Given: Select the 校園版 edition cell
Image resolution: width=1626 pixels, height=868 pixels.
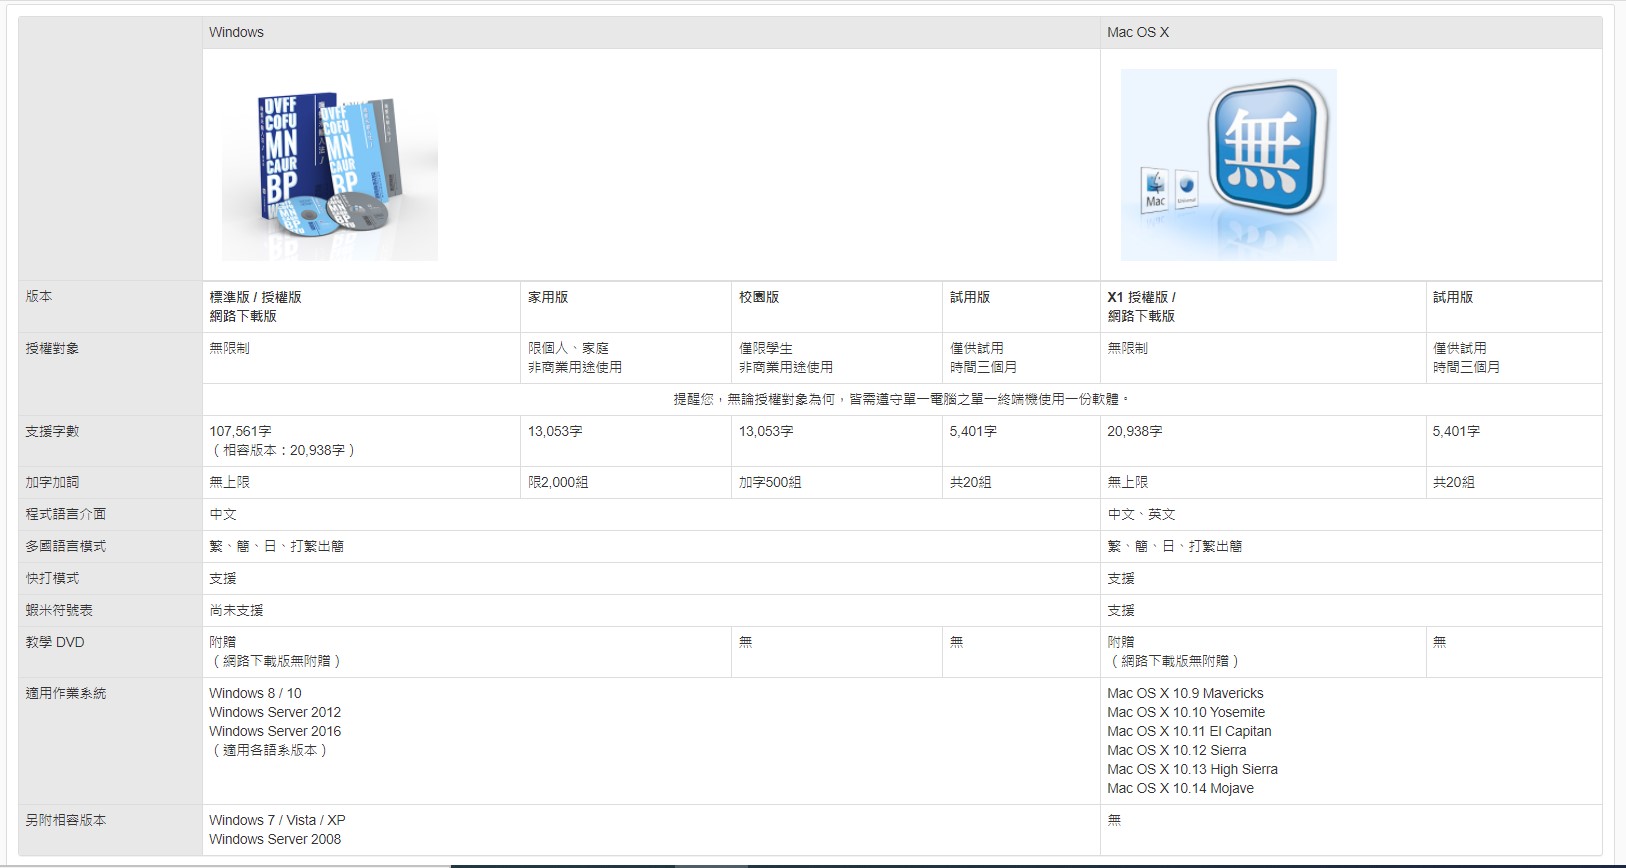Looking at the screenshot, I should (837, 306).
